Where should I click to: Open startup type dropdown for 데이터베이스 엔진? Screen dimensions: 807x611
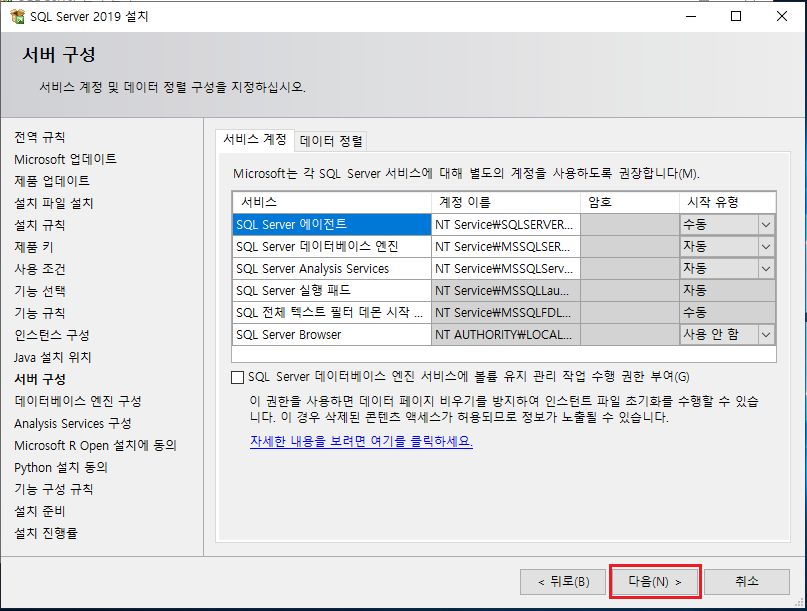pyautogui.click(x=766, y=247)
